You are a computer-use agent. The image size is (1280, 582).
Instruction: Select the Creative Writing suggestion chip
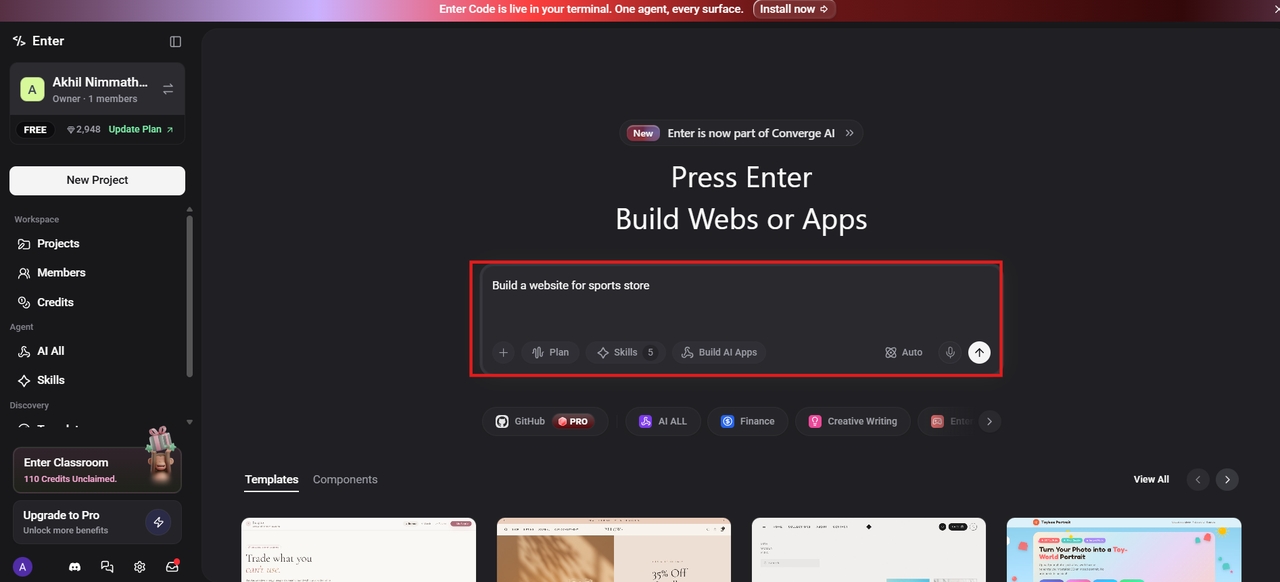point(853,421)
